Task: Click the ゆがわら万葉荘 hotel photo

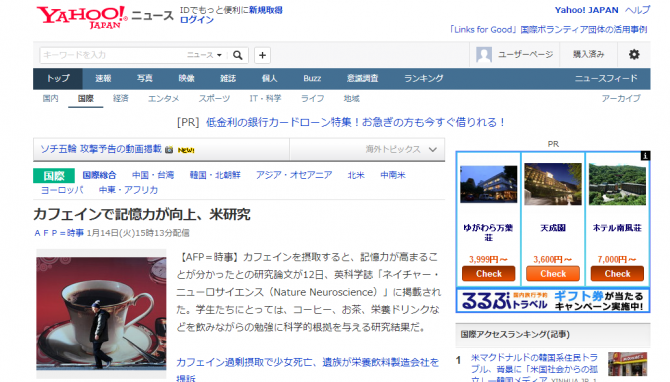Action: click(x=488, y=184)
